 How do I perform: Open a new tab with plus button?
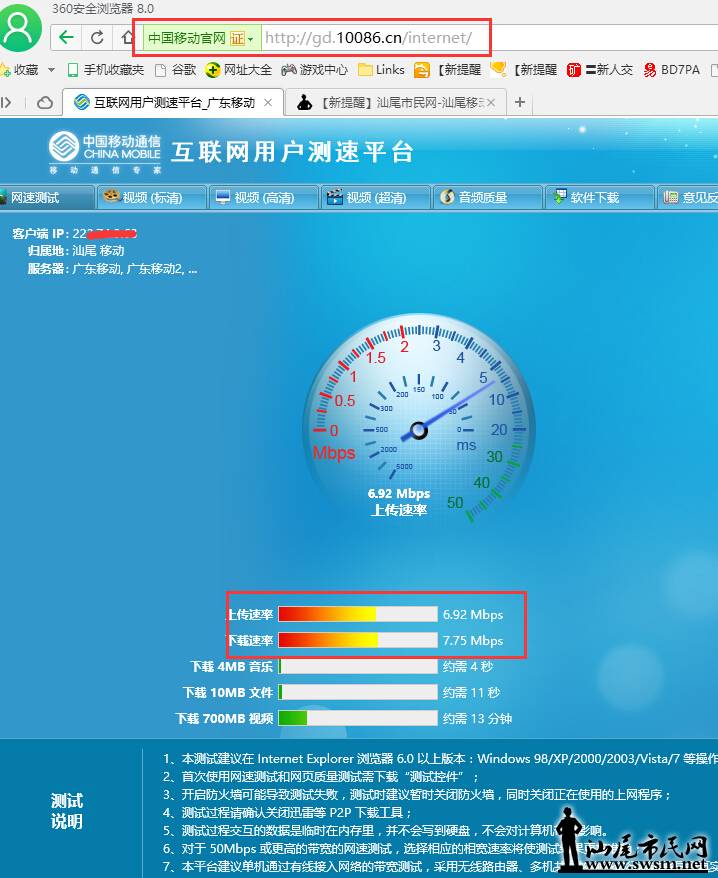[x=520, y=102]
